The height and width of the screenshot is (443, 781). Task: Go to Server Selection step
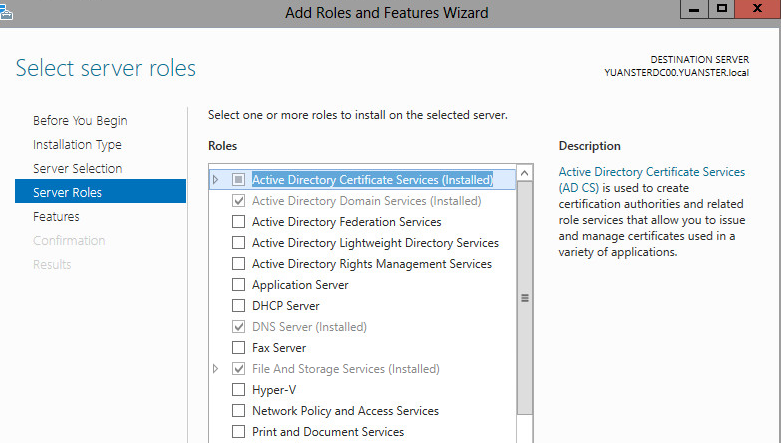[x=78, y=168]
